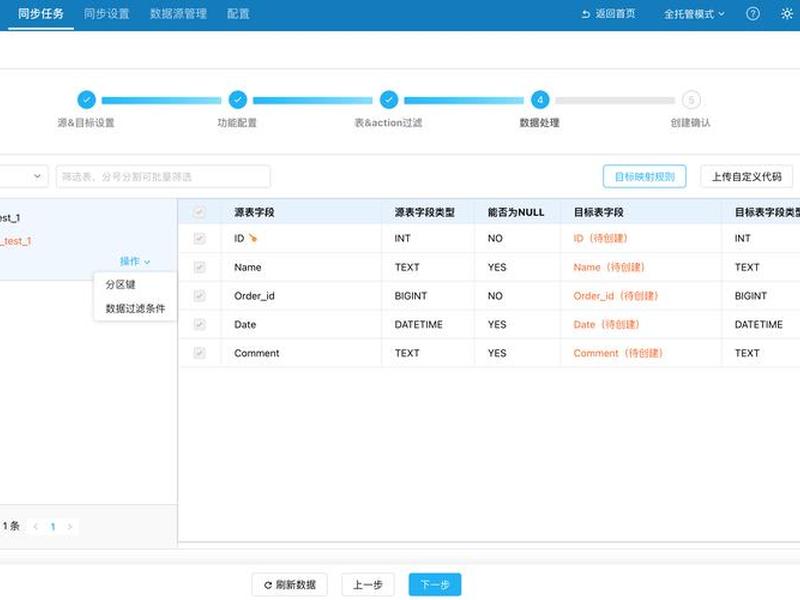Click the 目标映射规则 button
Screen dimensions: 800x600
644,177
